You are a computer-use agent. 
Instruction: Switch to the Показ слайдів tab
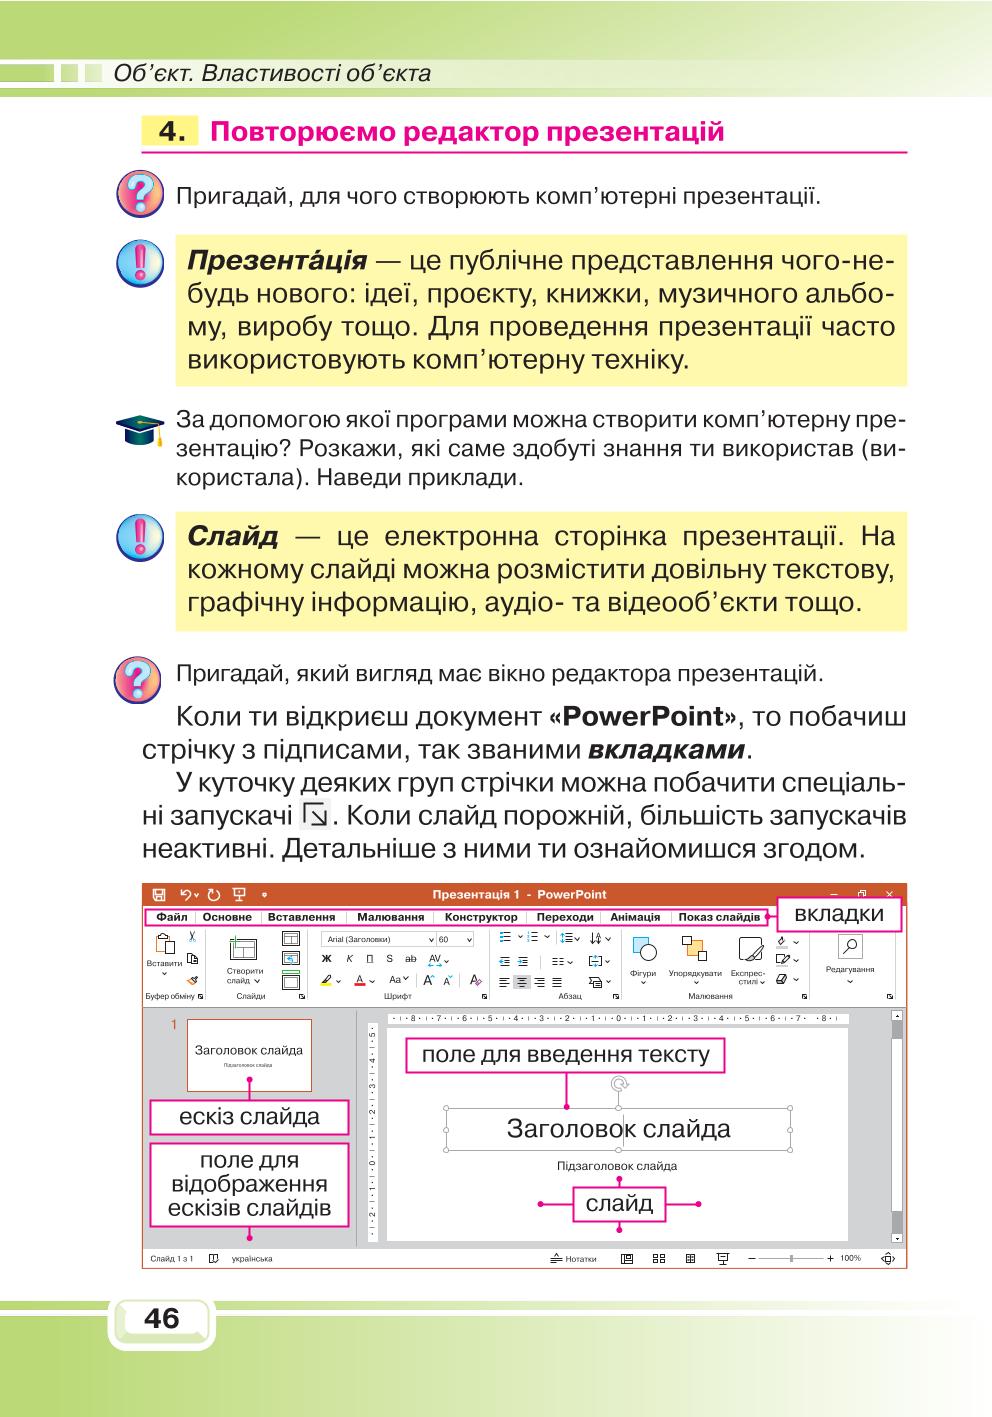click(719, 917)
